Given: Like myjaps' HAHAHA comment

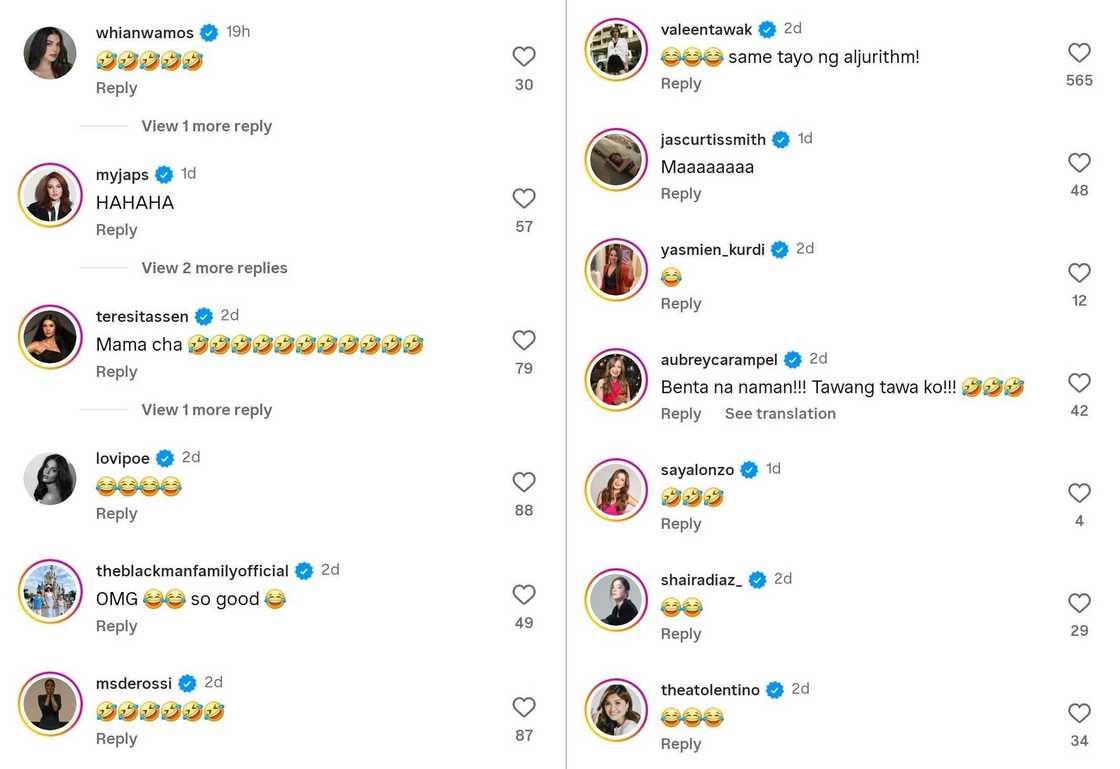Looking at the screenshot, I should point(524,199).
